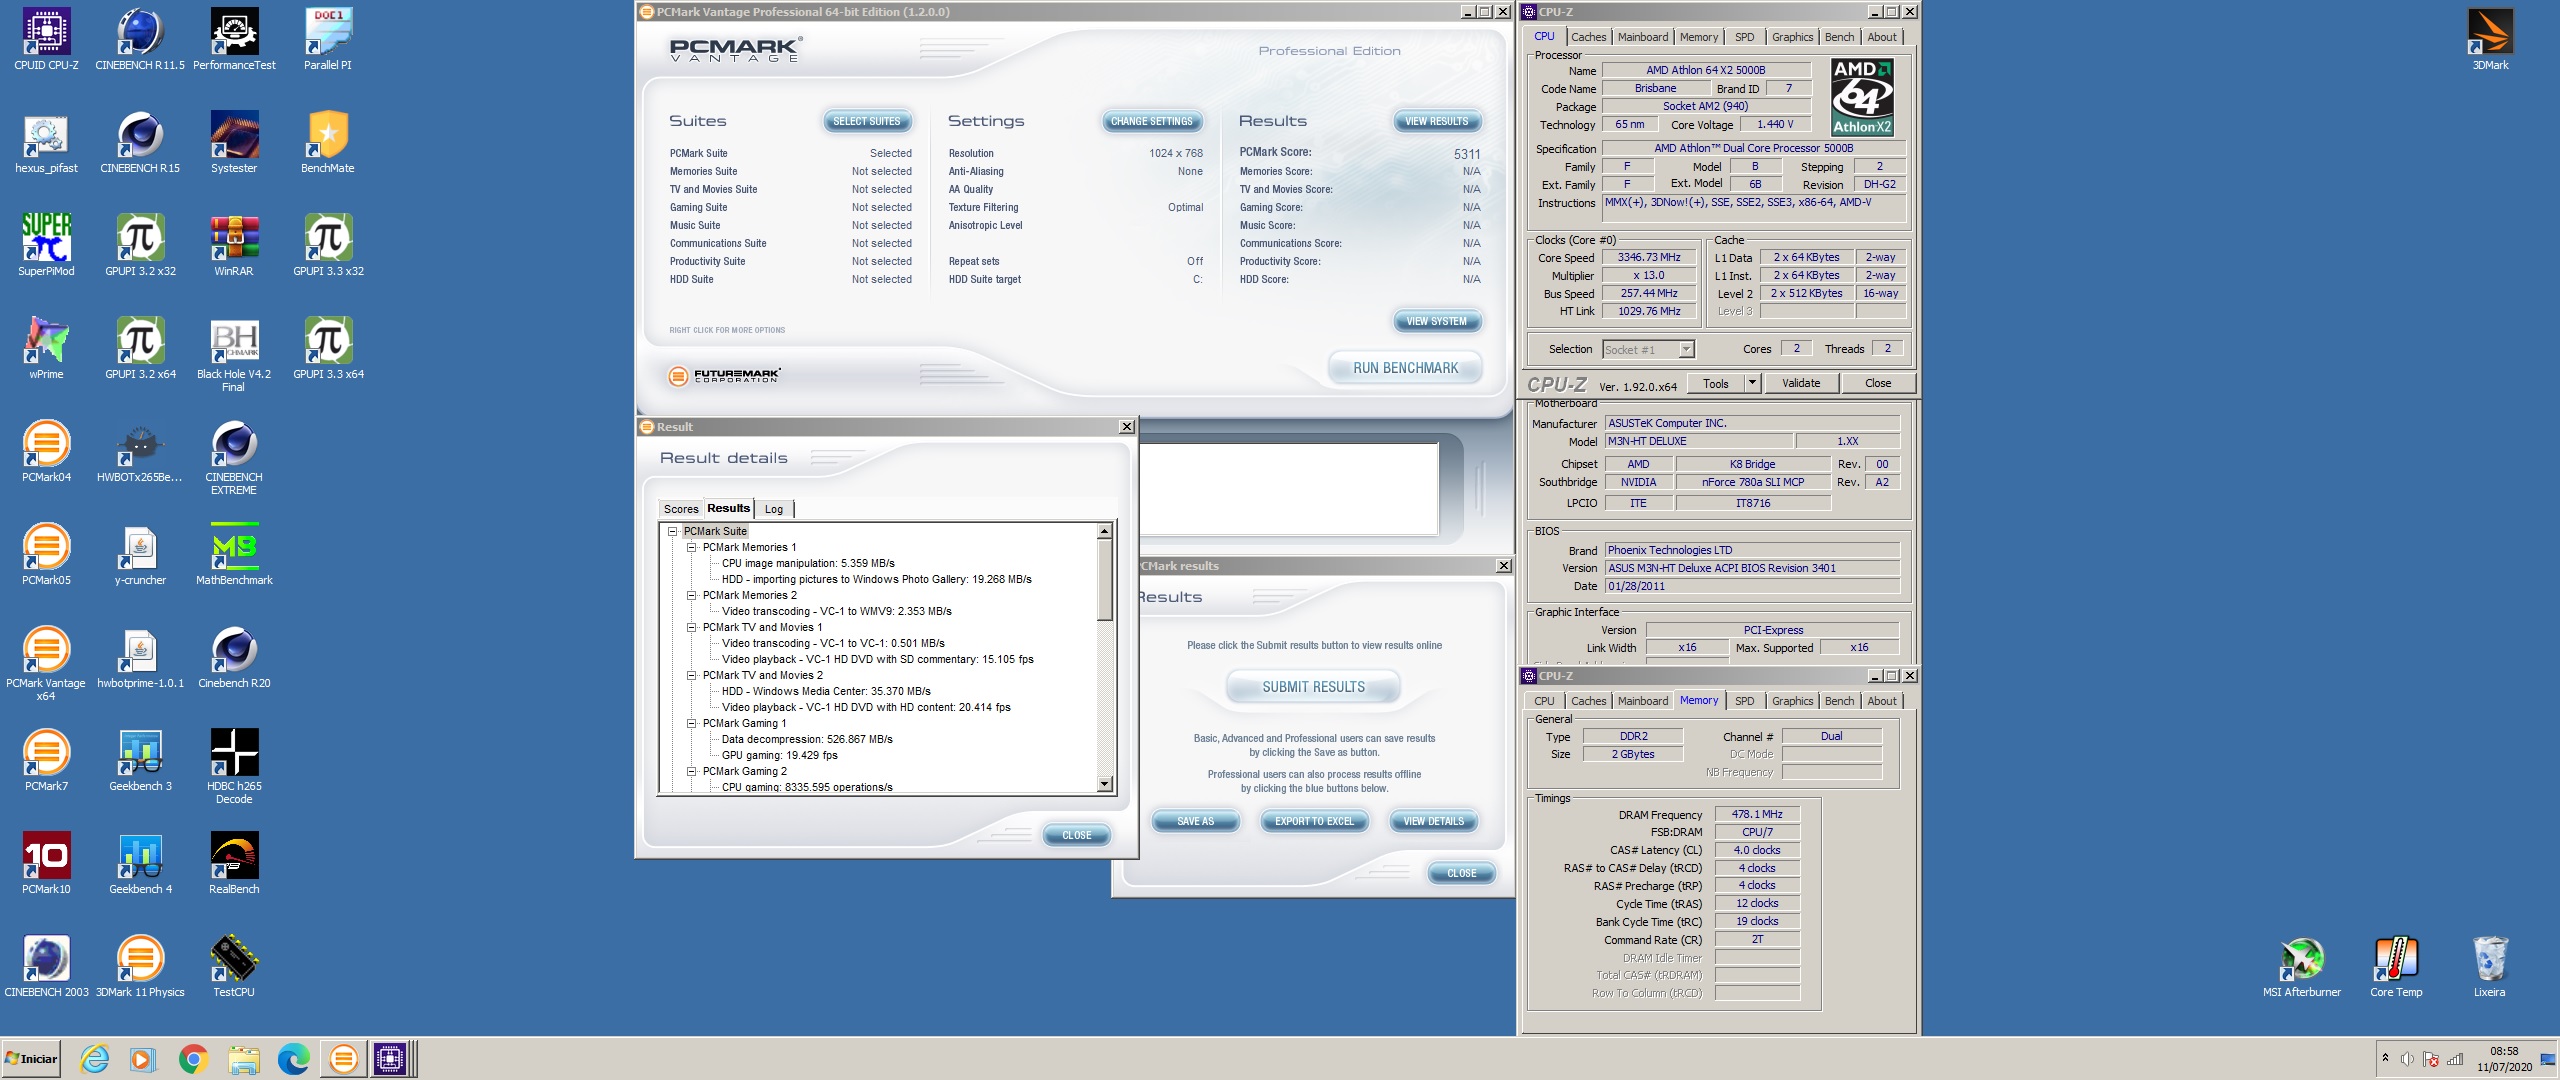
Task: Collapse PCMark TV and Movies 2 node
Action: [691, 676]
